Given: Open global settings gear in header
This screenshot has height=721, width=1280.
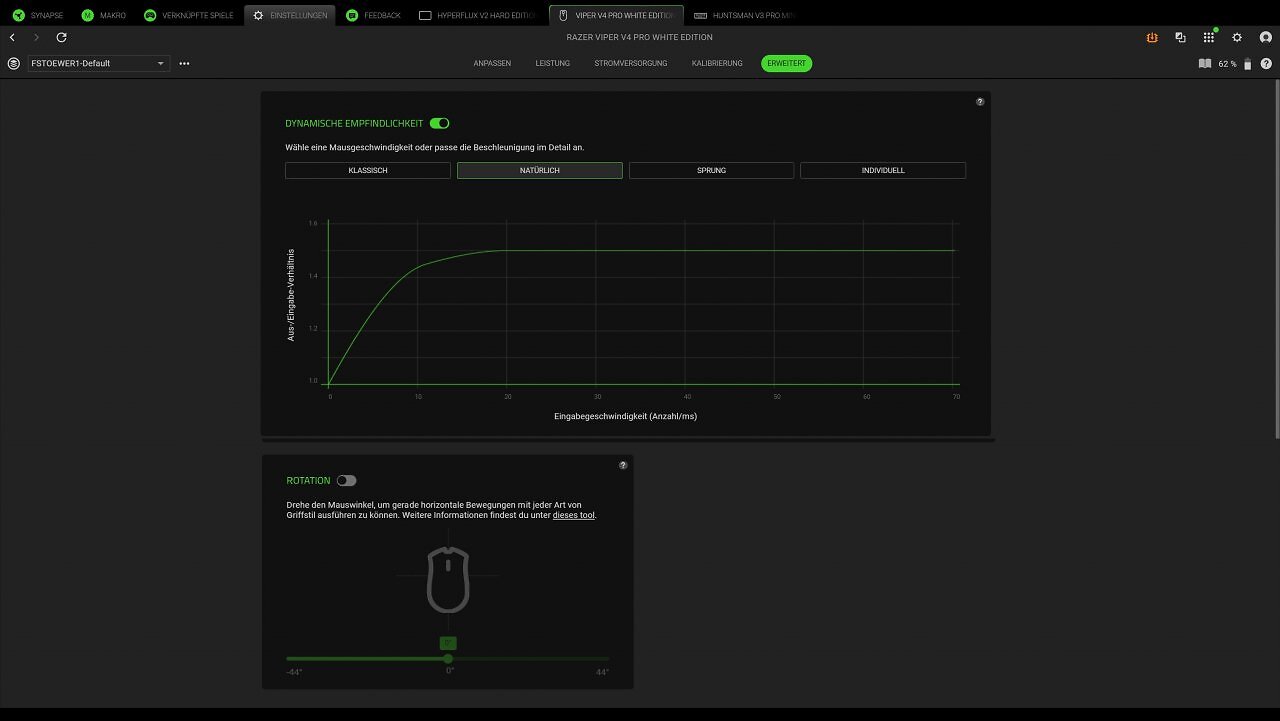Looking at the screenshot, I should (1237, 37).
